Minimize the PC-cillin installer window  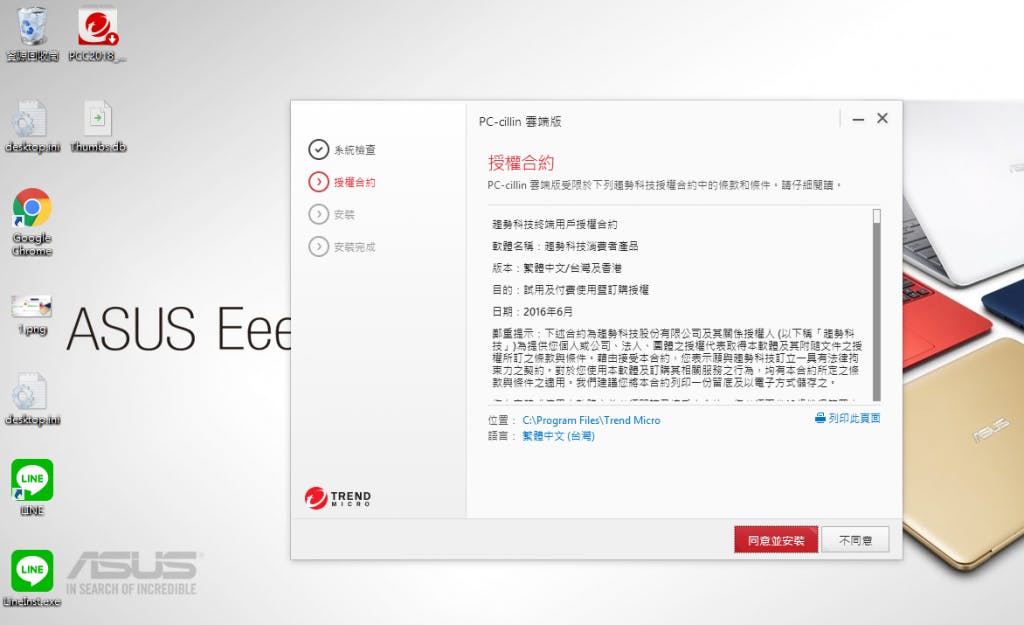tap(858, 120)
